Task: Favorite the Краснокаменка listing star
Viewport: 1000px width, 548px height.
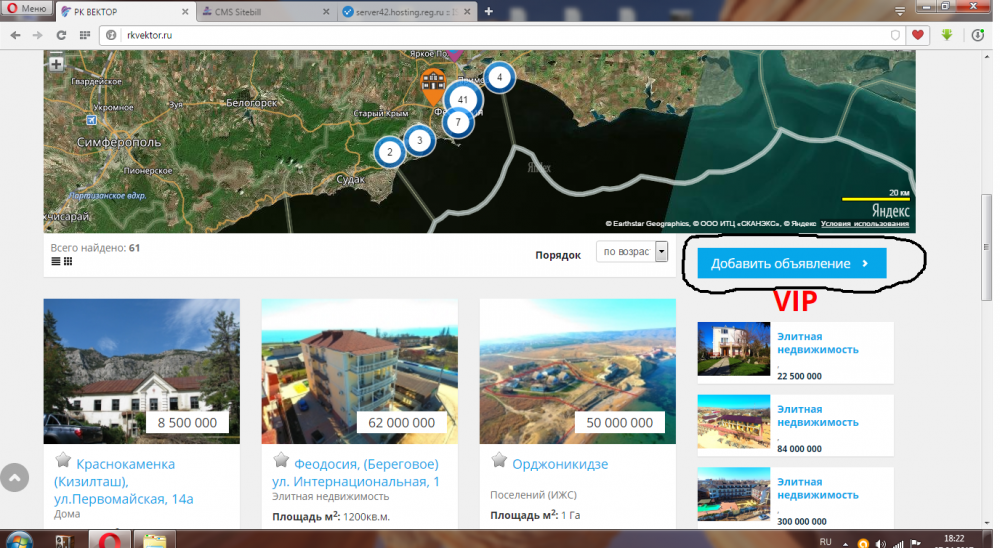Action: coord(63,459)
